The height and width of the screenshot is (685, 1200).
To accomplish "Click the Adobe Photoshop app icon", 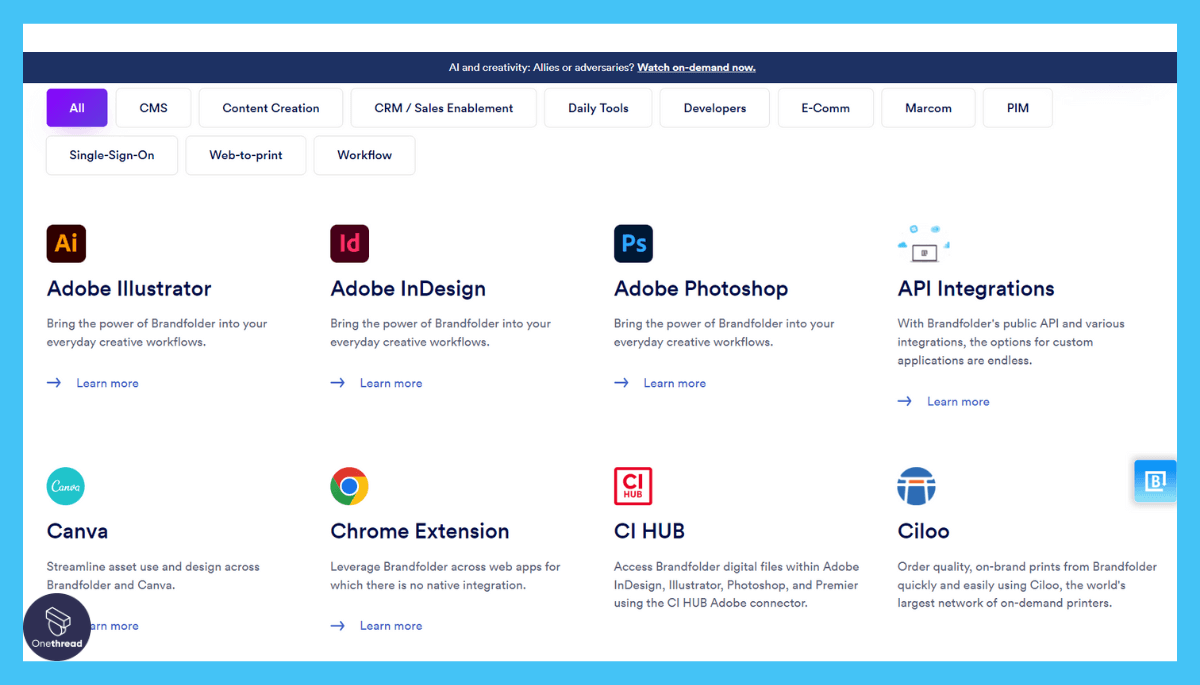I will (633, 243).
